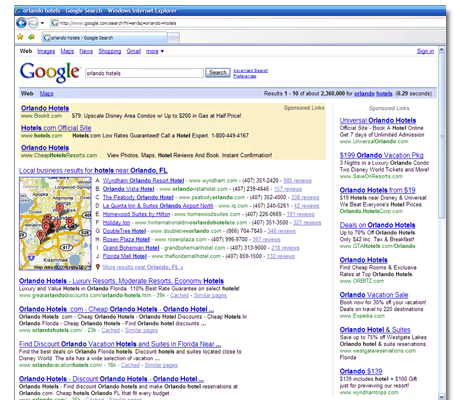Expand the more dropdown in Google nav
The height and width of the screenshot is (400, 455).
coord(155,51)
